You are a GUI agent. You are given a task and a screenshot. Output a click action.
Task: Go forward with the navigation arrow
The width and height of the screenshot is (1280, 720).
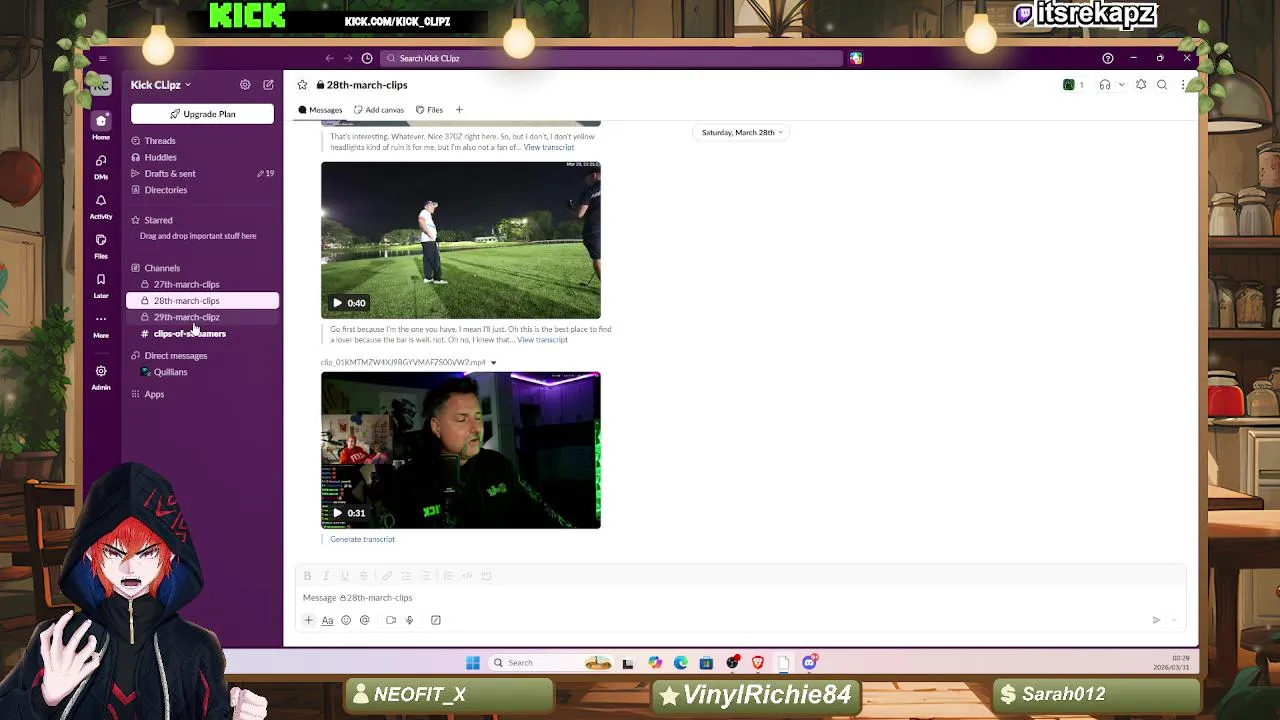coord(348,58)
